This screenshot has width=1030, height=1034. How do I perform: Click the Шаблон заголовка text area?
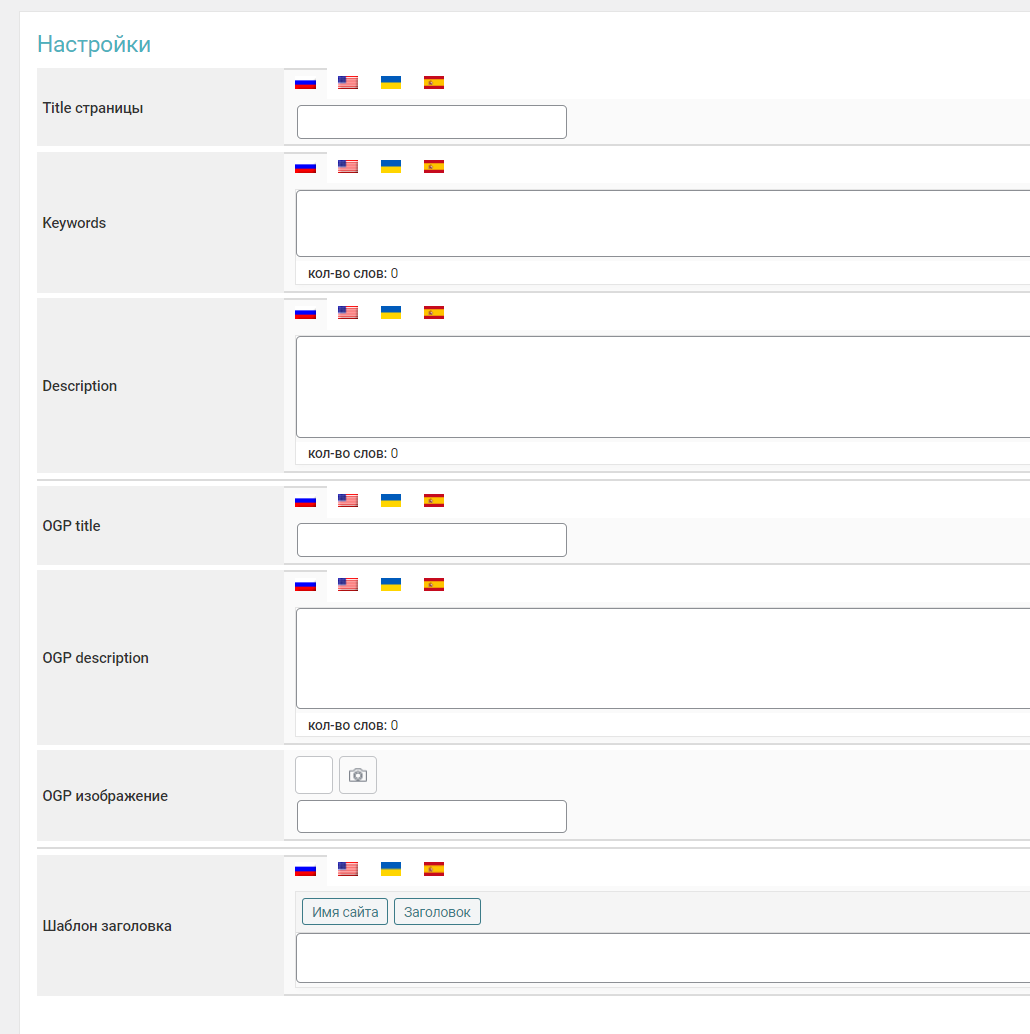[662, 958]
